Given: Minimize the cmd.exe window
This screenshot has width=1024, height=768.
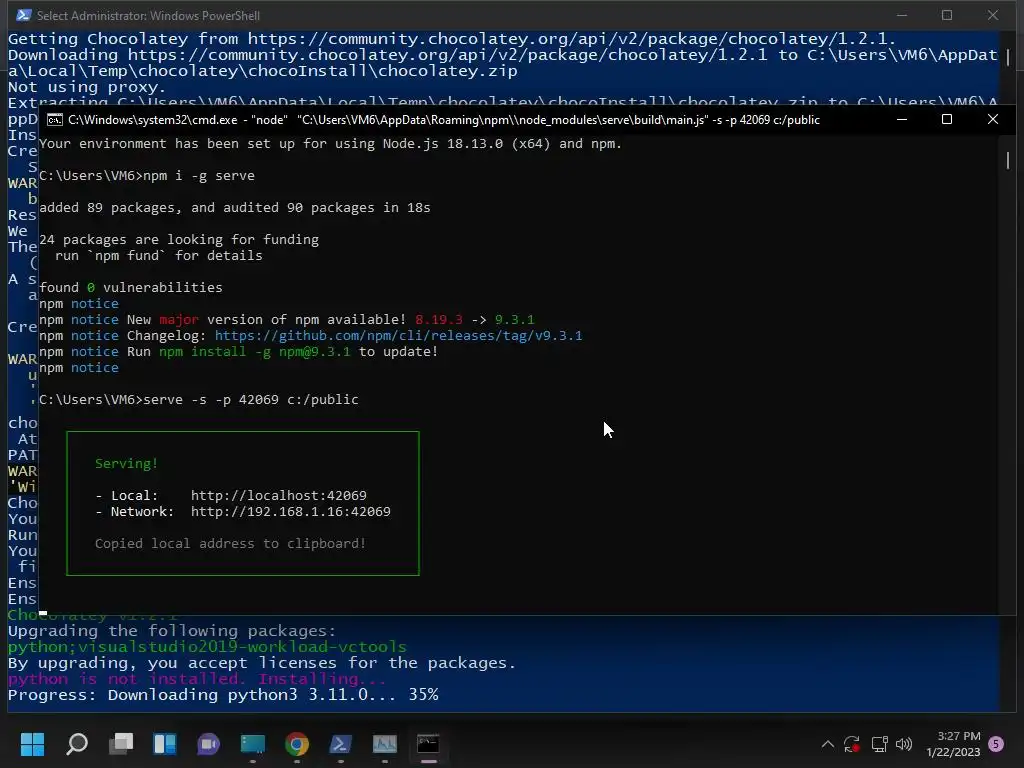Looking at the screenshot, I should click(902, 120).
